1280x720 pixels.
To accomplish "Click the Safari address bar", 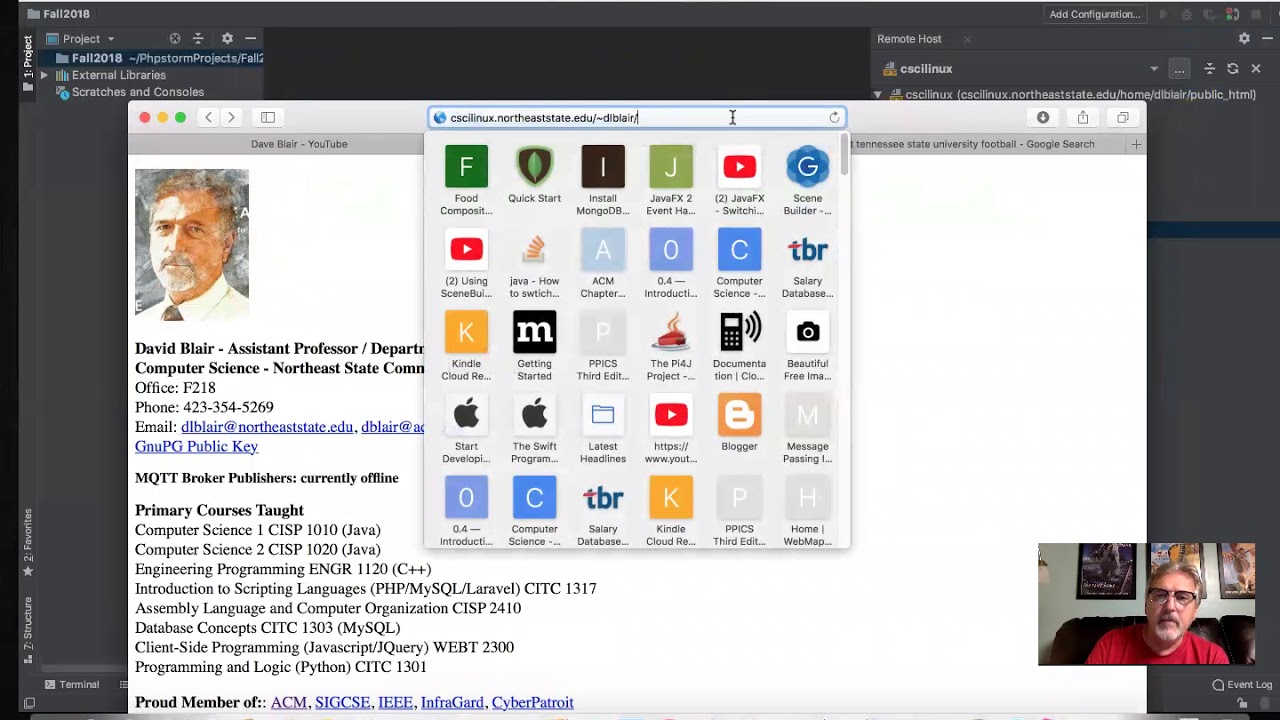I will (637, 118).
